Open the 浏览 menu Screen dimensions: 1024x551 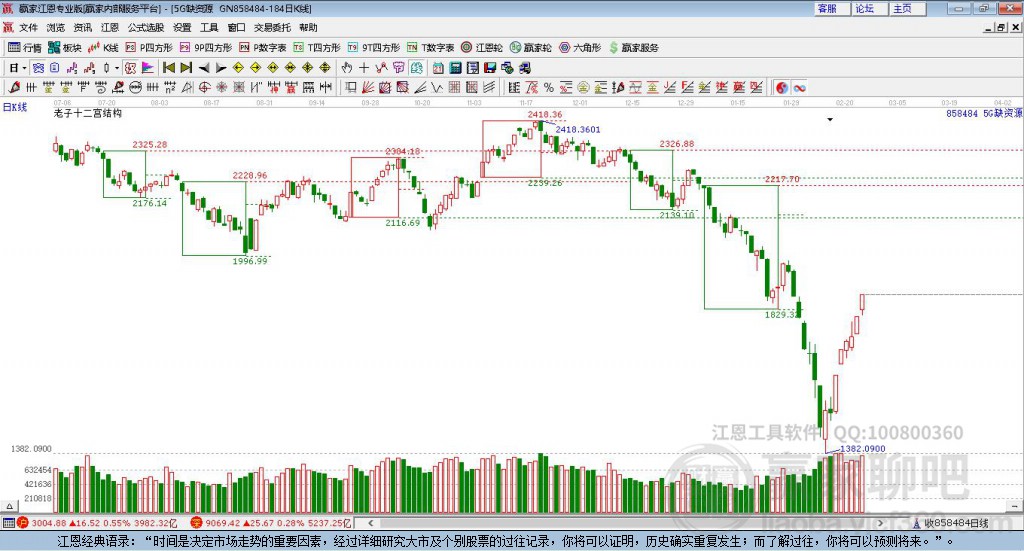click(56, 27)
